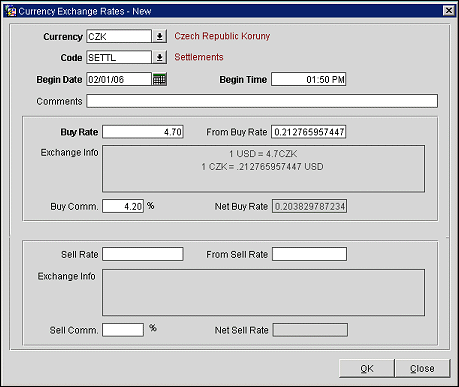Focus the Currency field showing CZK
Viewport: 459px width, 387px height.
(x=119, y=36)
